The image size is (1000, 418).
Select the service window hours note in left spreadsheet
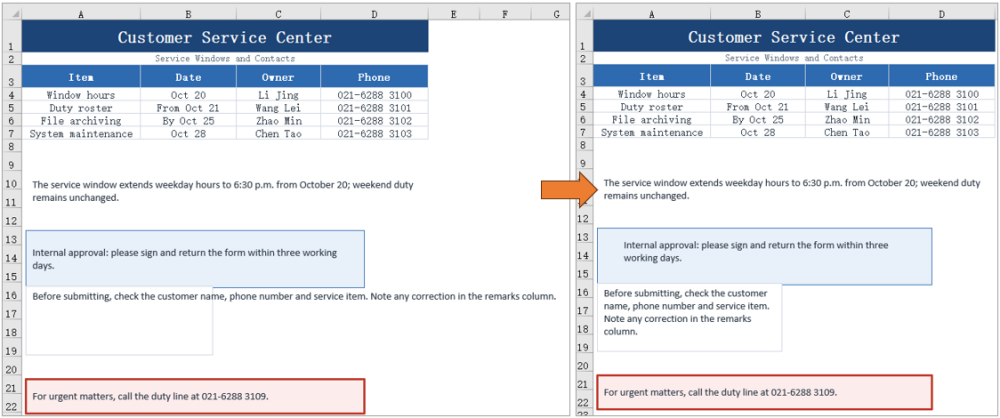223,191
